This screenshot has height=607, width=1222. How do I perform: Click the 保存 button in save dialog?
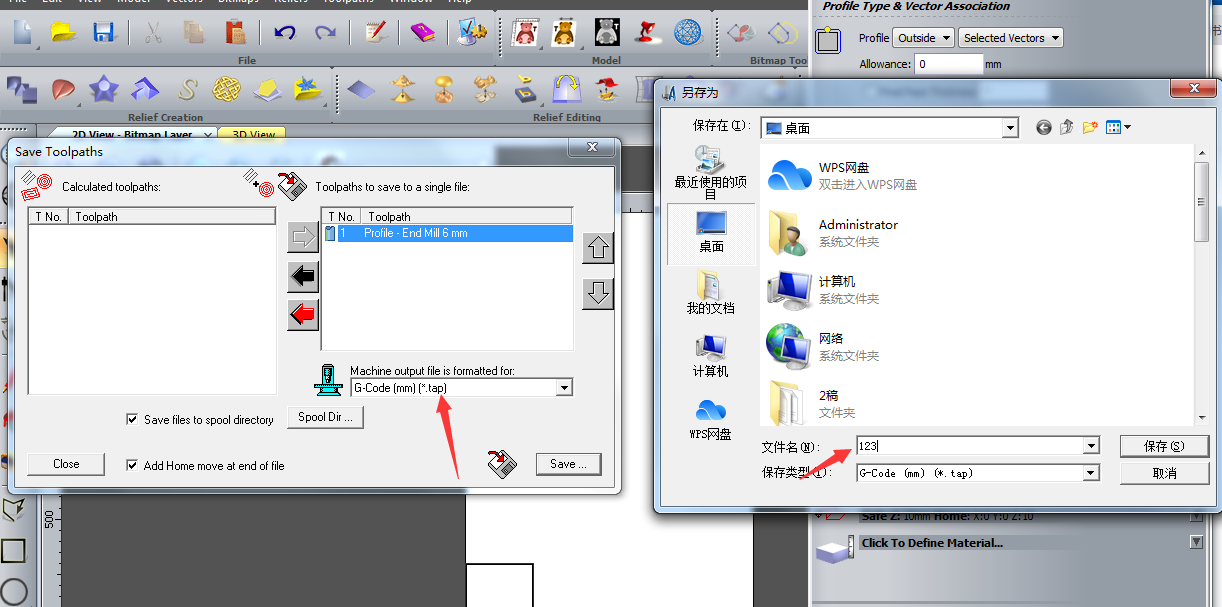[x=1164, y=446]
